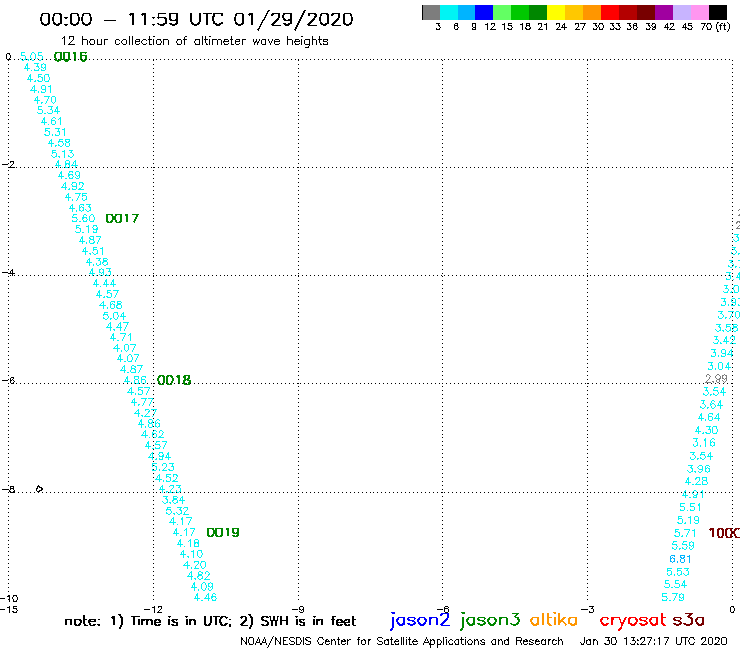Click the wave height value 3.64
740x650 pixels.
[711, 405]
